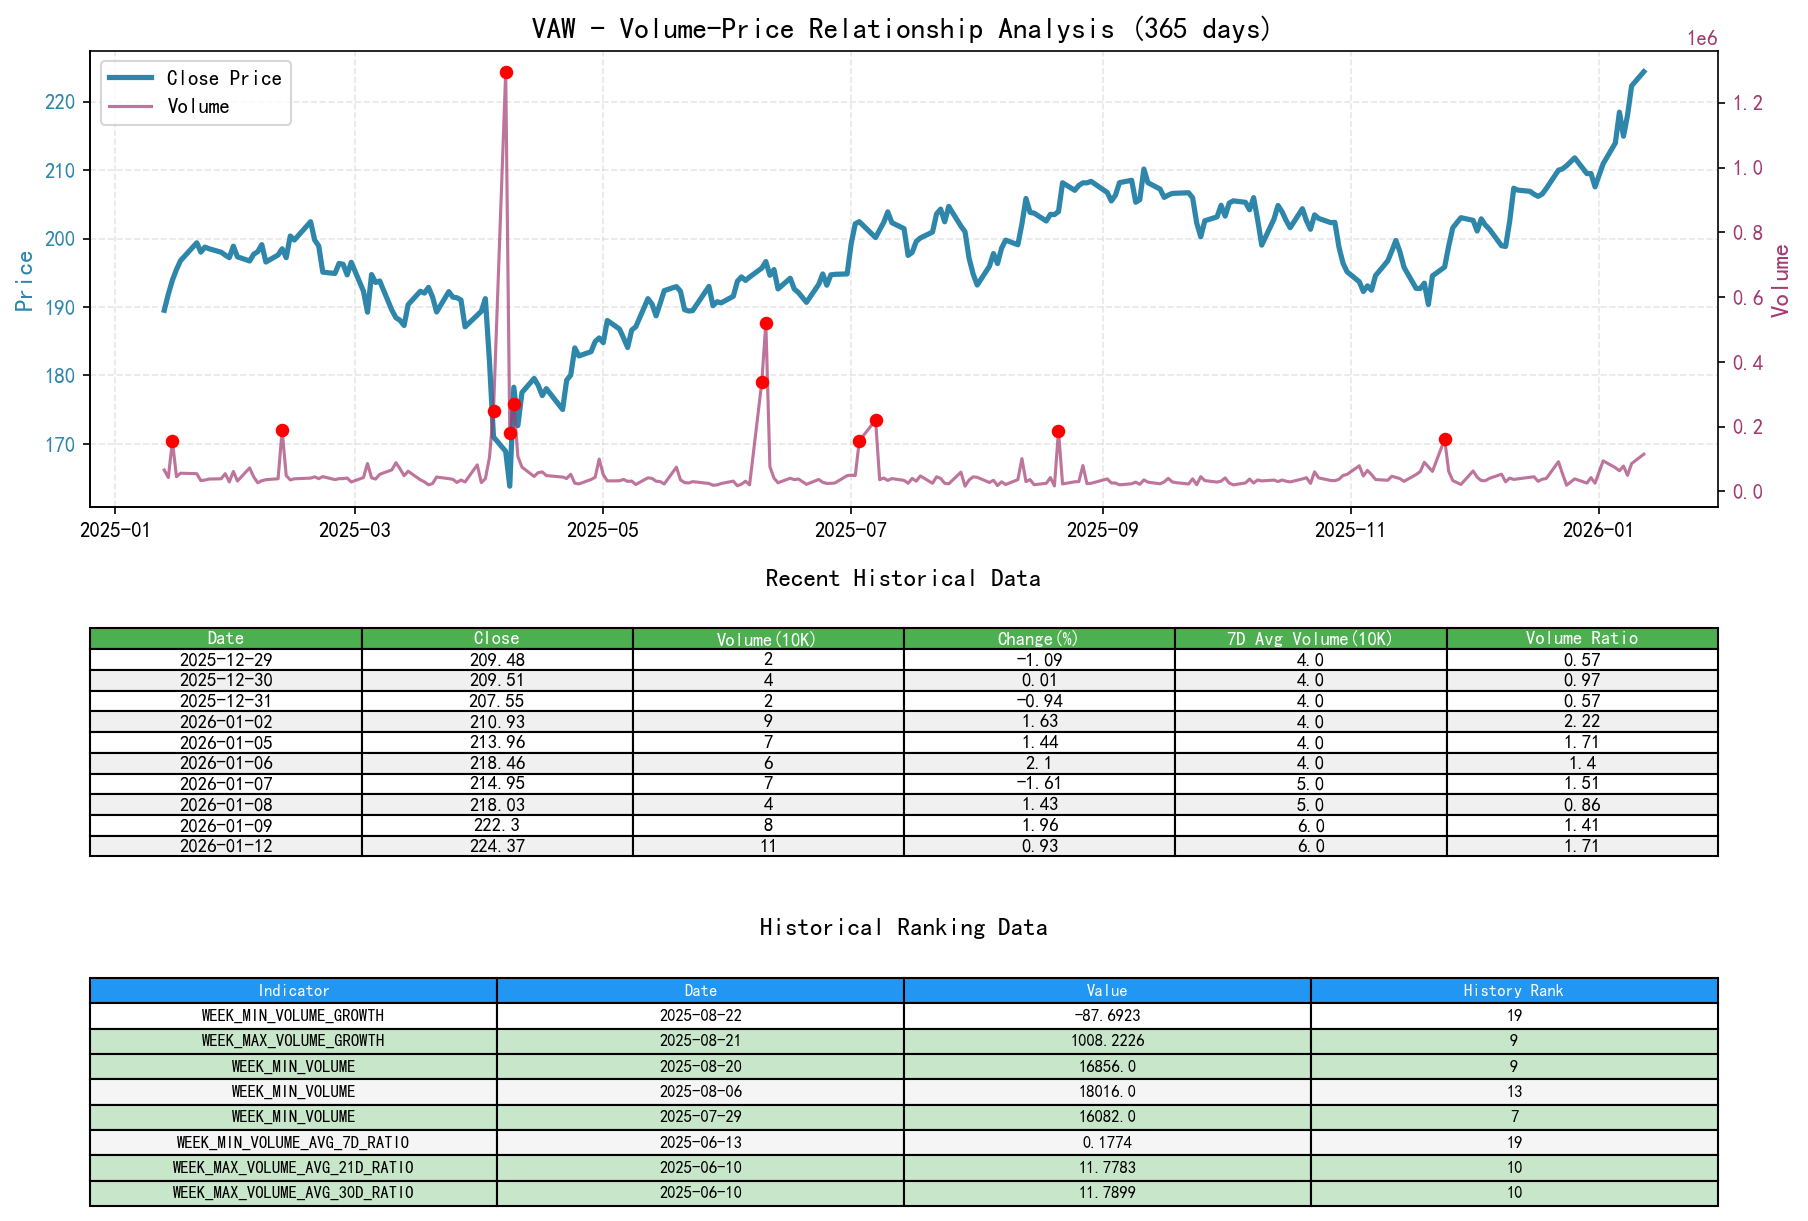Click the WEEK_MAX_VOLUME_GROWTH indicator row
Viewport: 1808px width, 1221px height.
292,1040
